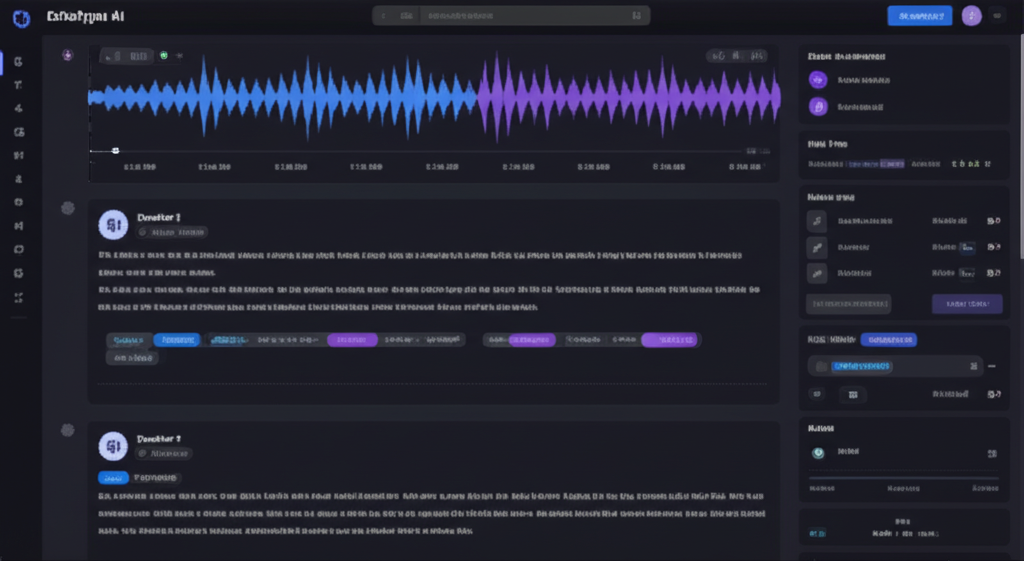Open the dropdown in the list panel's second row

click(967, 247)
